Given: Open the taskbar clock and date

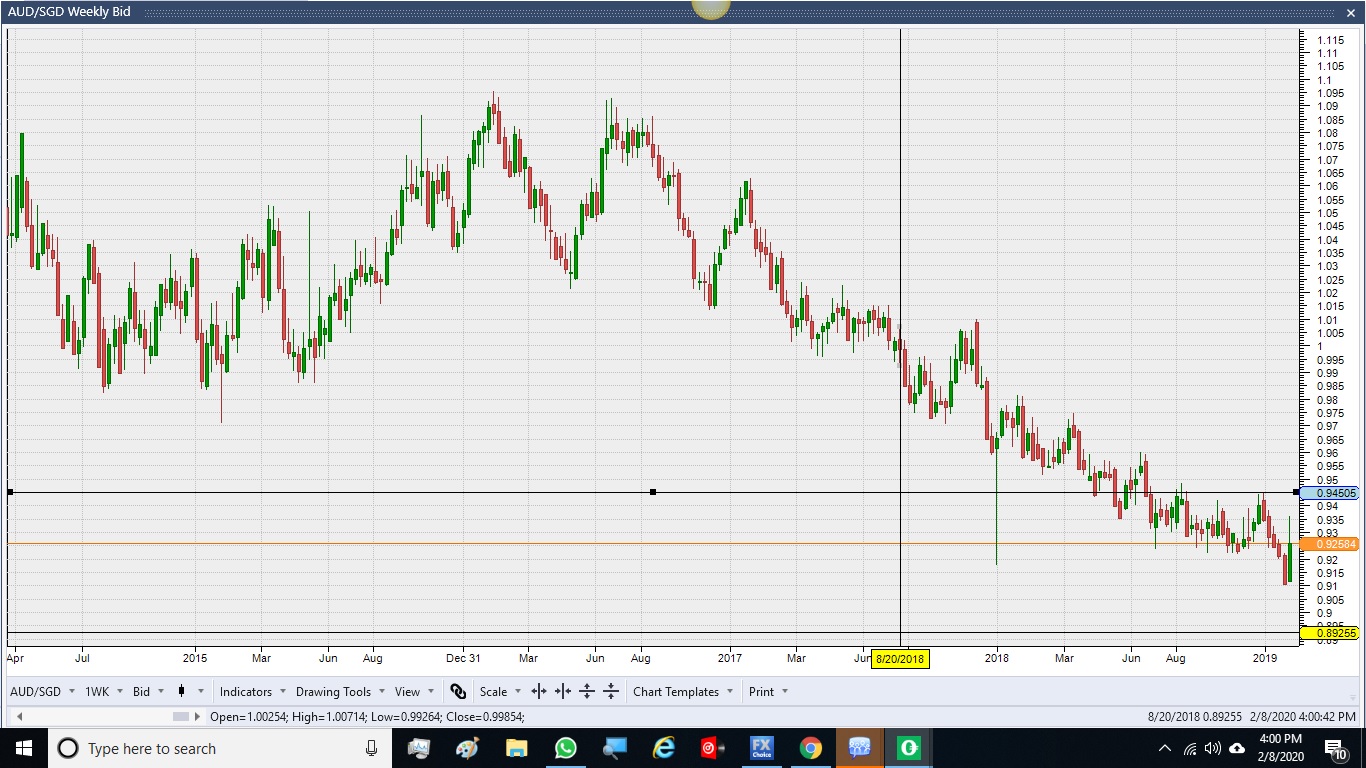Looking at the screenshot, I should pos(1282,748).
